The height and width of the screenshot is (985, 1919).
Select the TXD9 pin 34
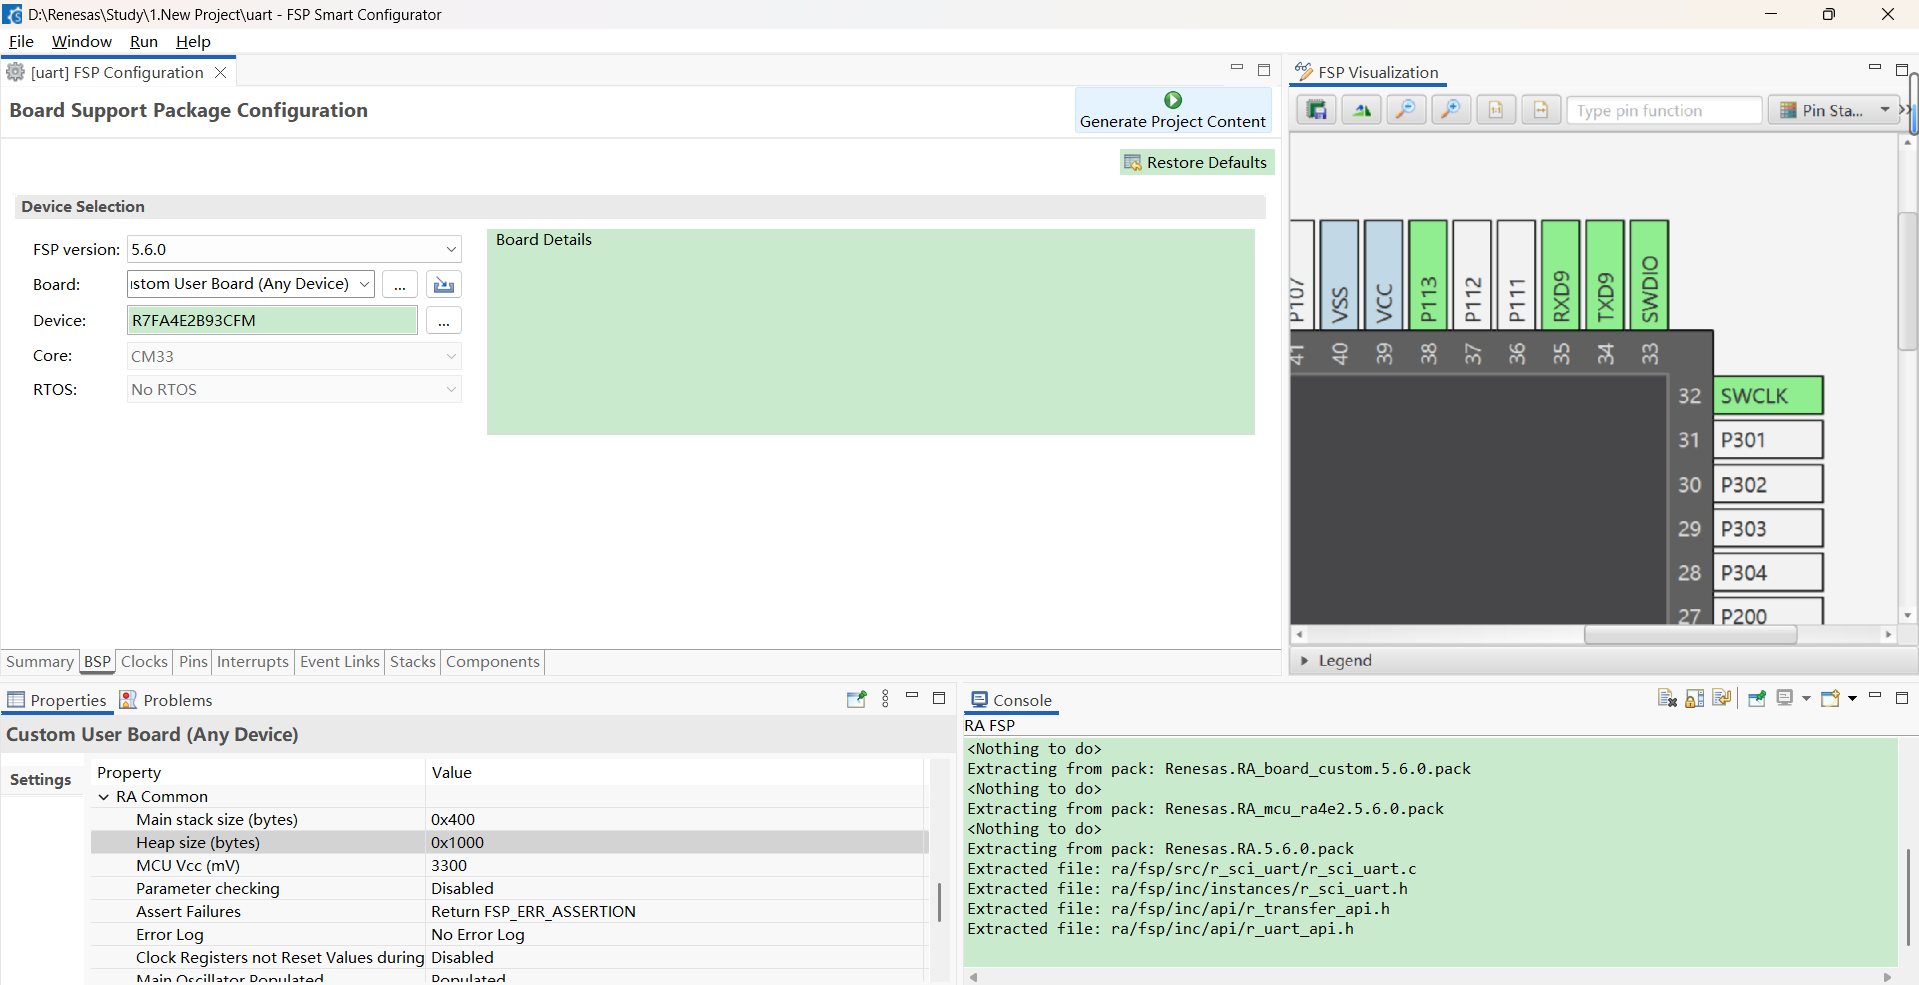(x=1605, y=275)
